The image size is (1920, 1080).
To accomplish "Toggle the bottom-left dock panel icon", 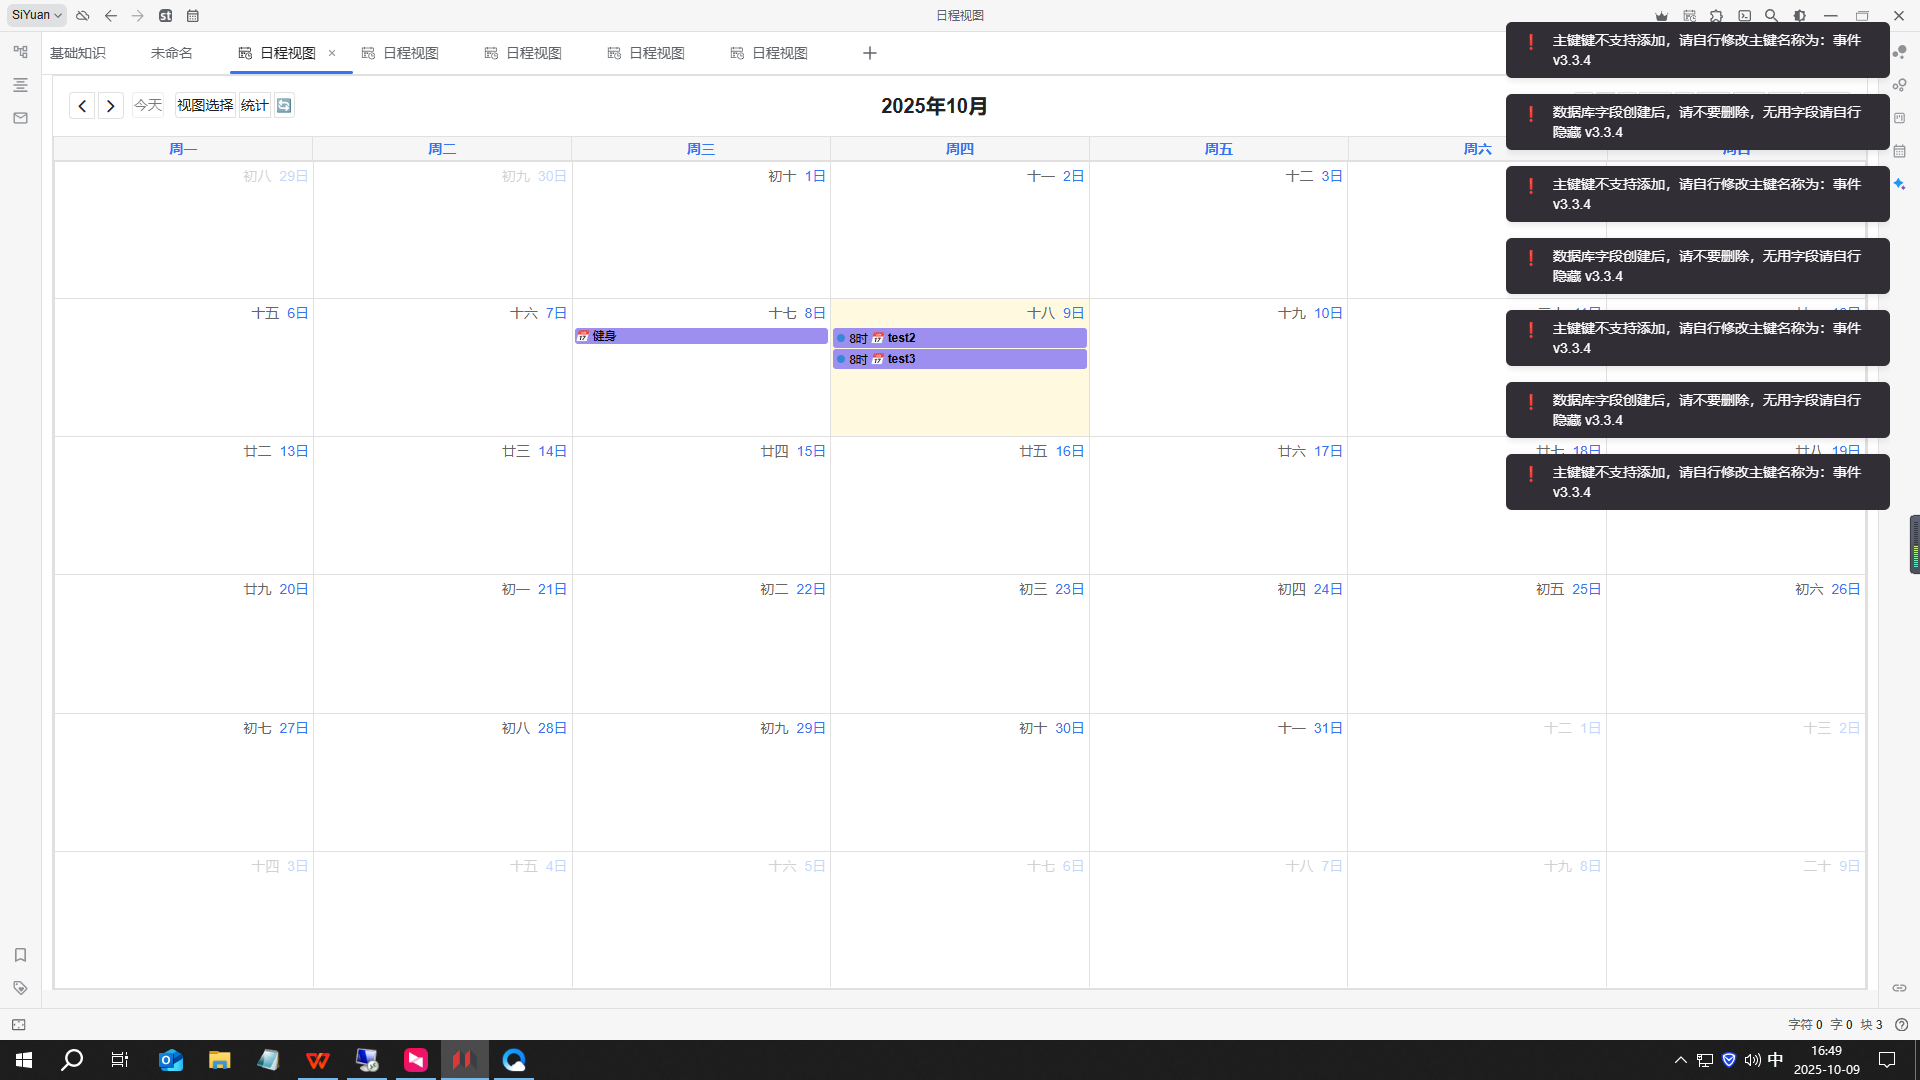I will click(x=19, y=1025).
